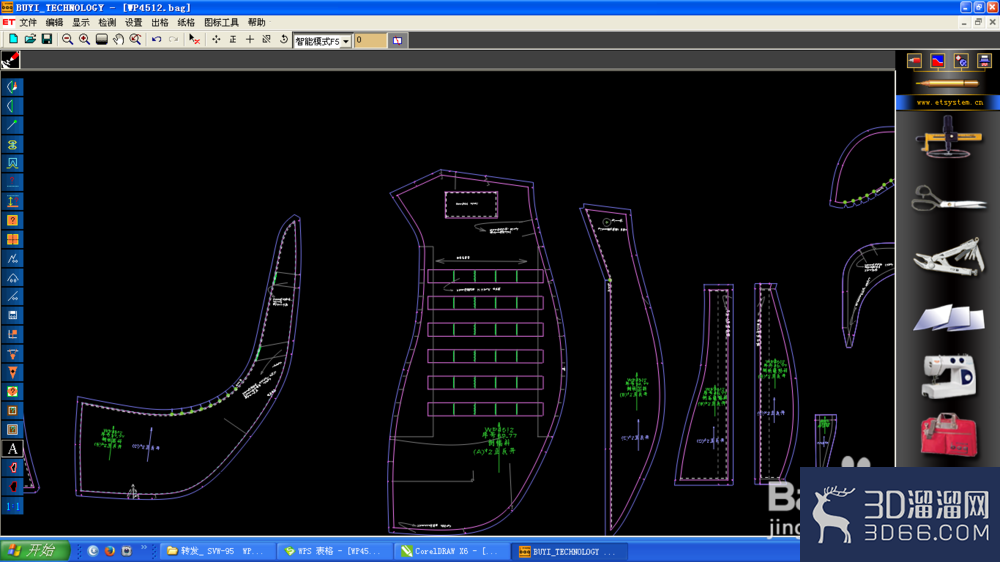Click the rotate counterclockwise toolbar icon

284,40
